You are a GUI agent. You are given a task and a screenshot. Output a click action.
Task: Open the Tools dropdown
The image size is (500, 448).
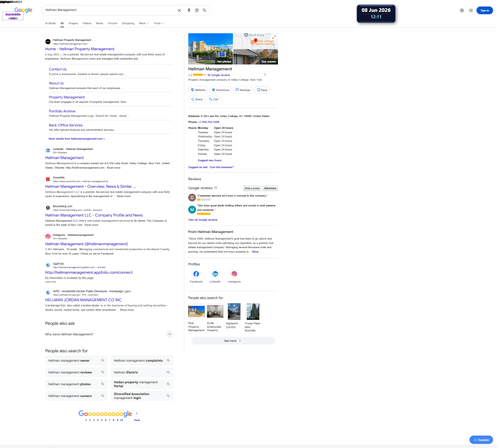pos(158,23)
